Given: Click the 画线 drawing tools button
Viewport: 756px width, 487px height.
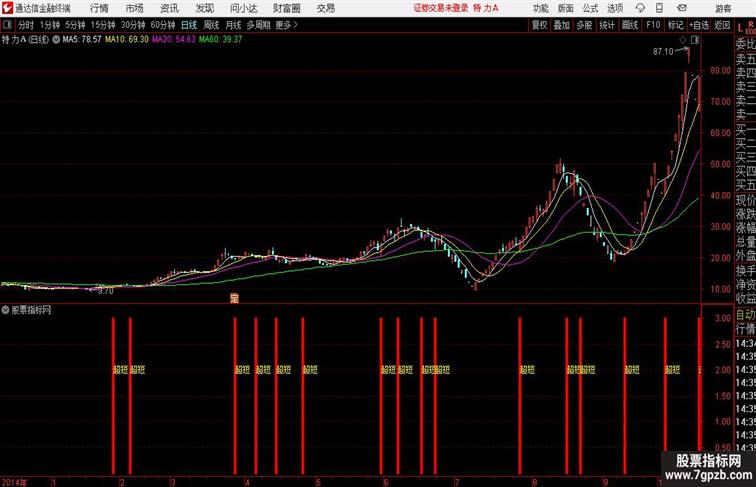Looking at the screenshot, I should (x=630, y=25).
